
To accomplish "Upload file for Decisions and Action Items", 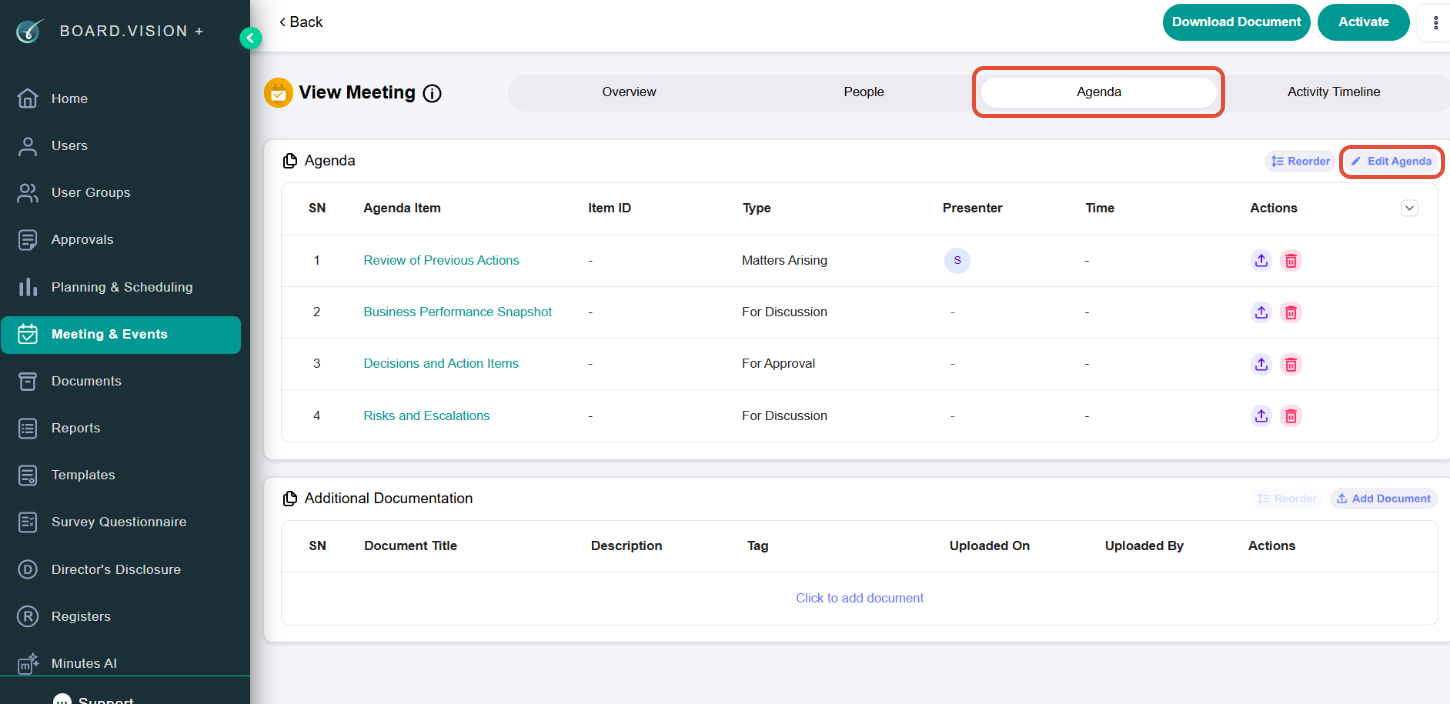I will (x=1261, y=364).
